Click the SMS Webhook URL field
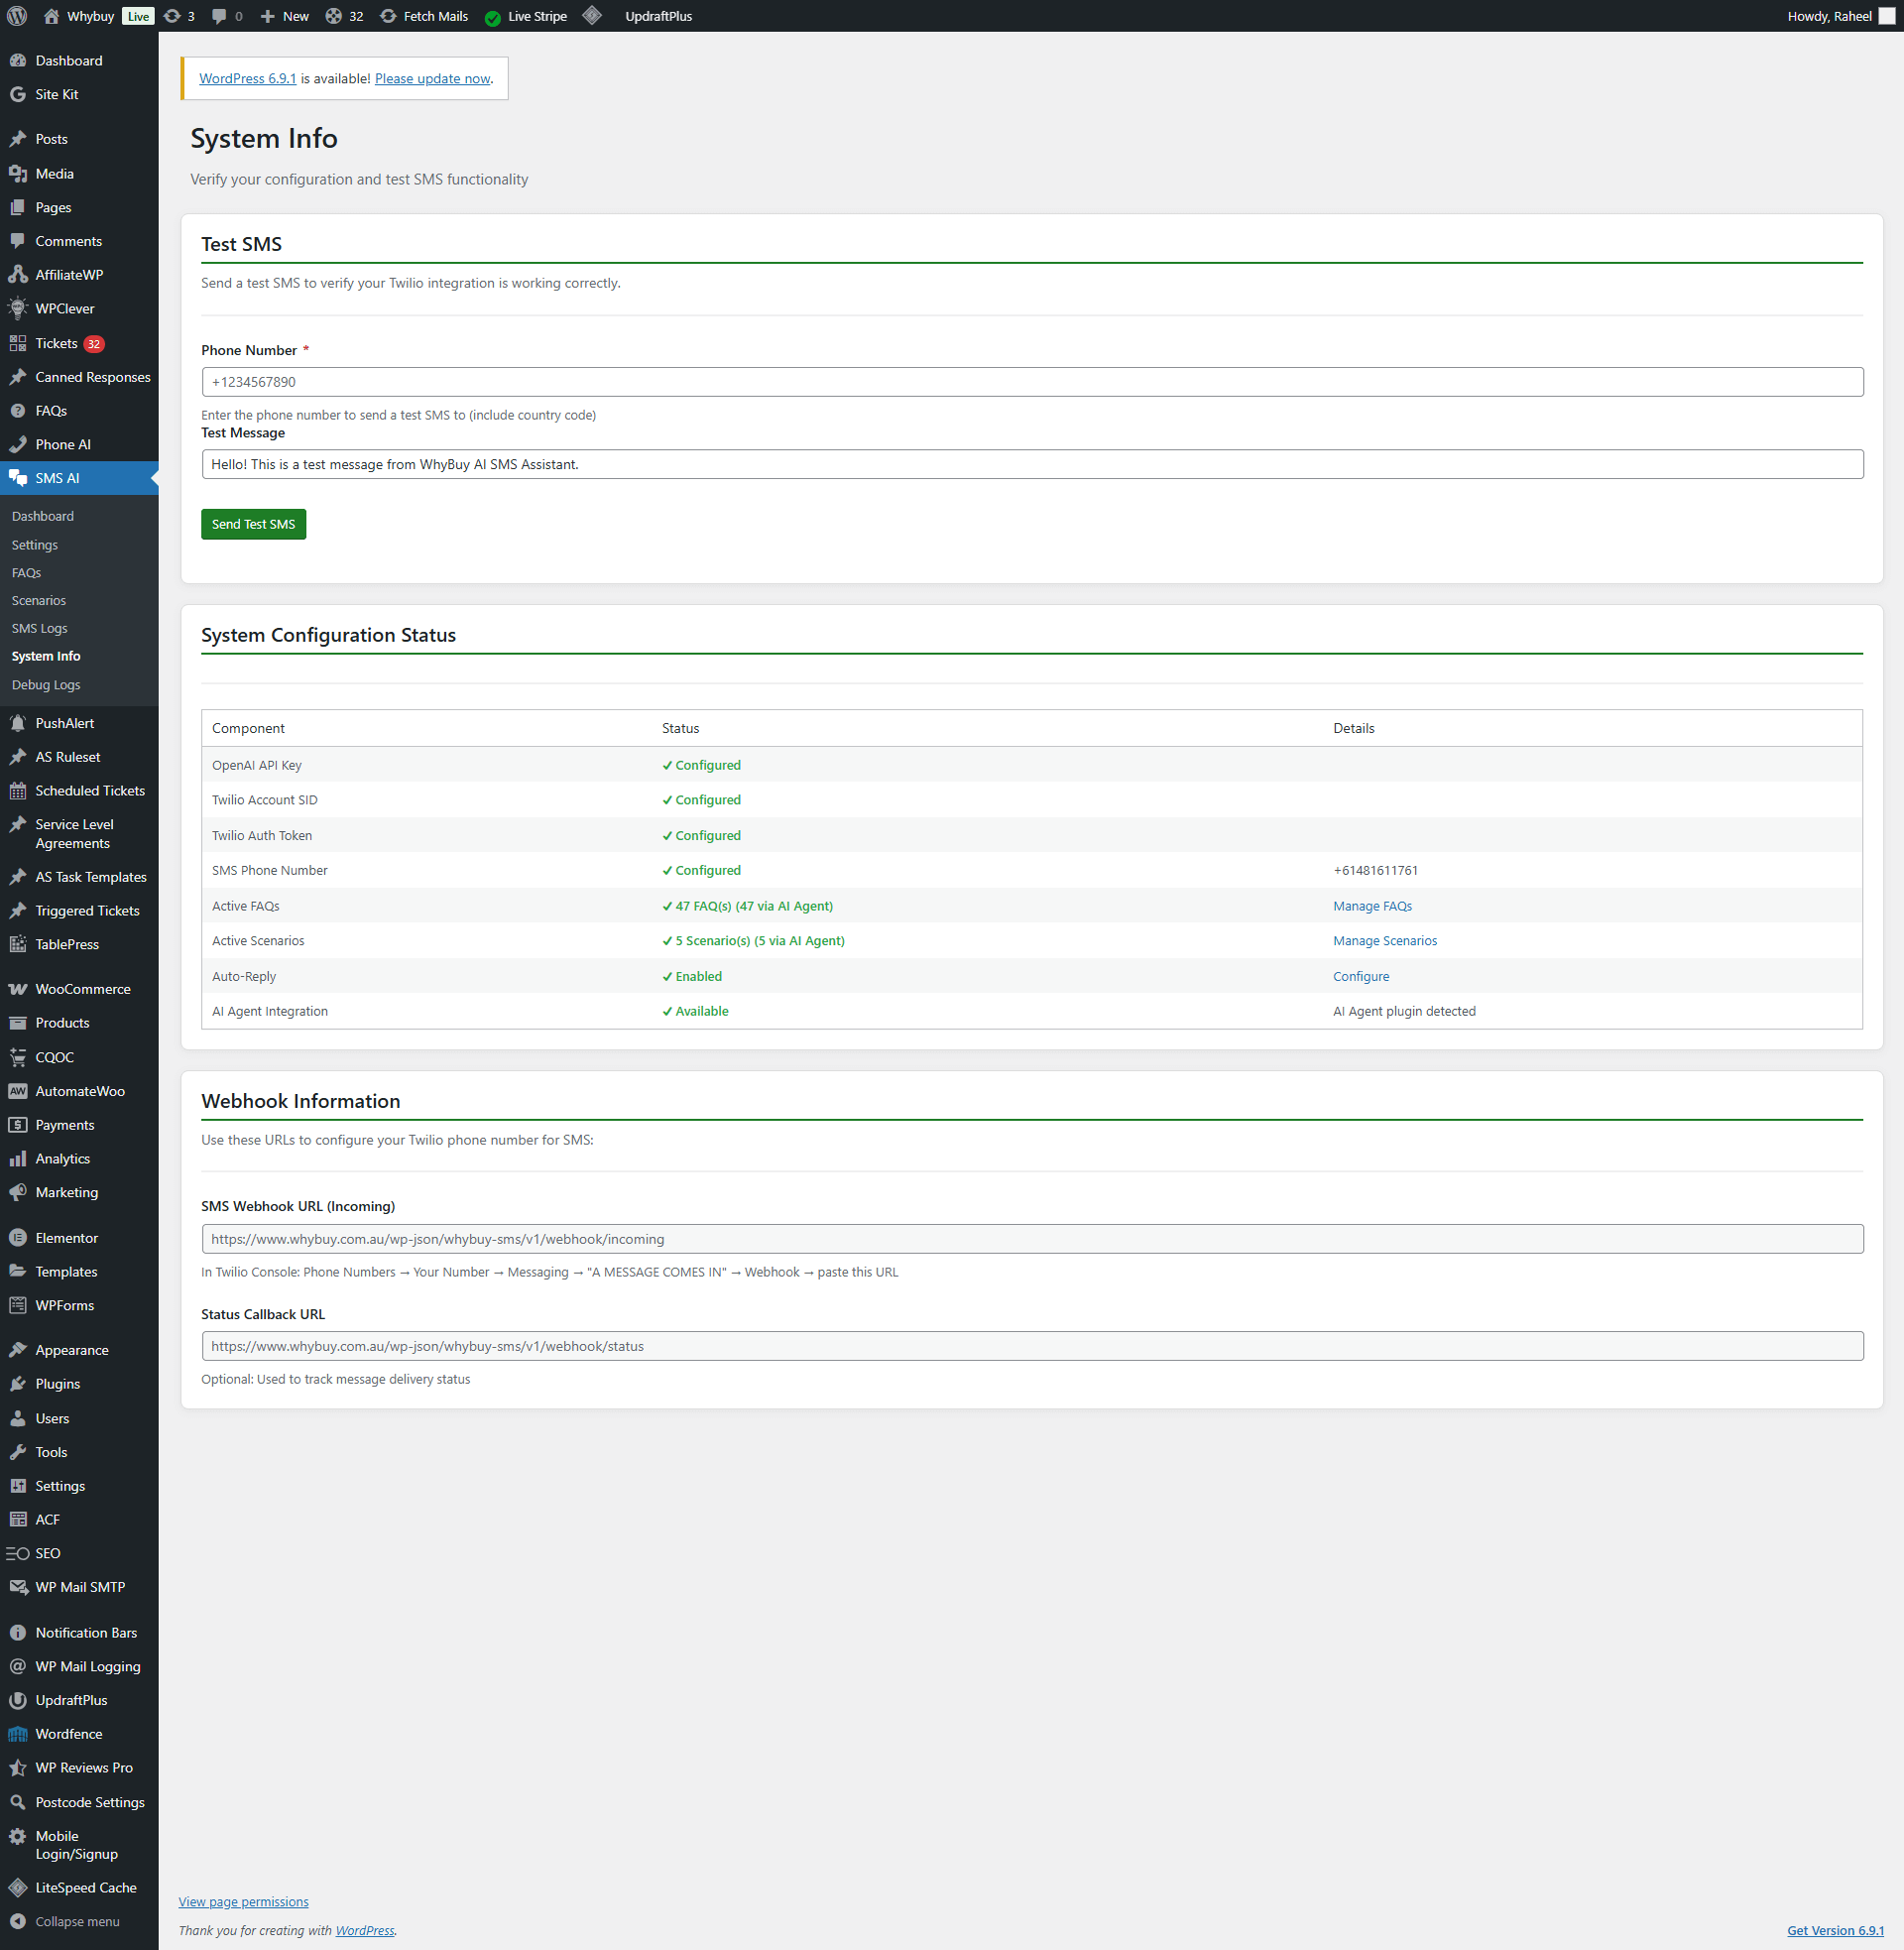Screen dimensions: 1904x1950 tap(1031, 1239)
